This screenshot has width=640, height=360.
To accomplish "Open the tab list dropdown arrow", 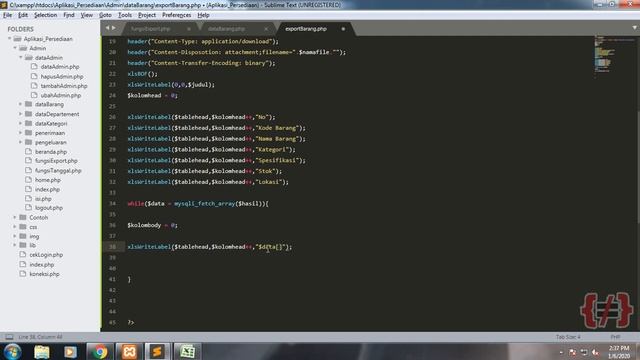I will [x=634, y=28].
